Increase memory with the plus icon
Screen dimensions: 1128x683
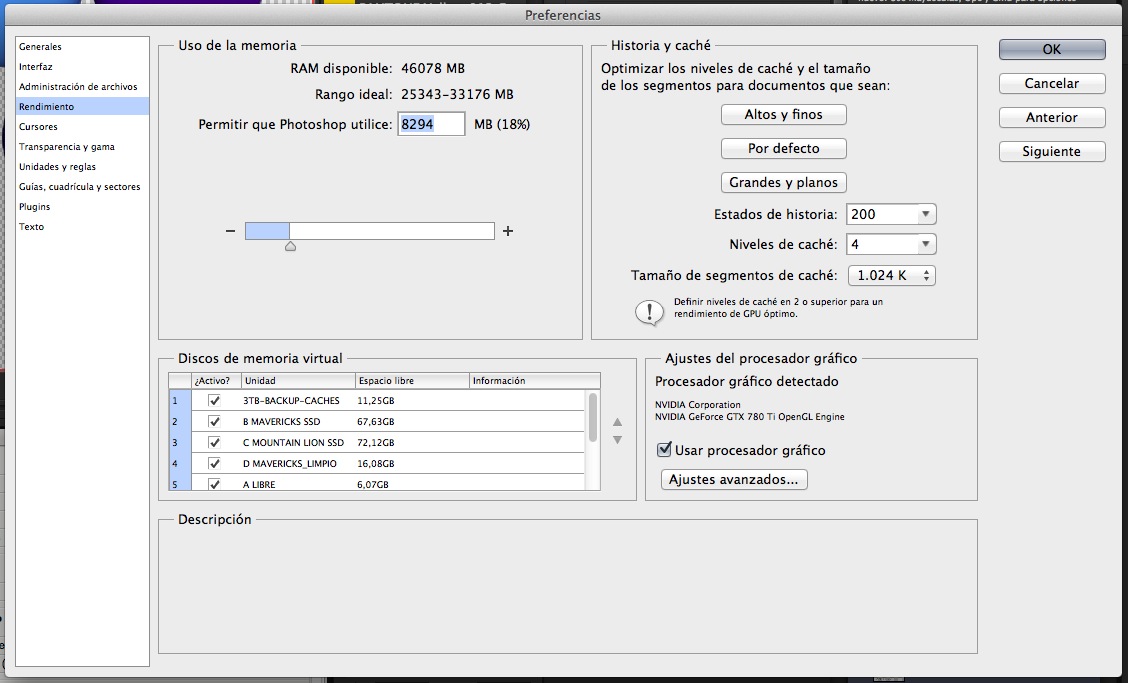pyautogui.click(x=508, y=231)
